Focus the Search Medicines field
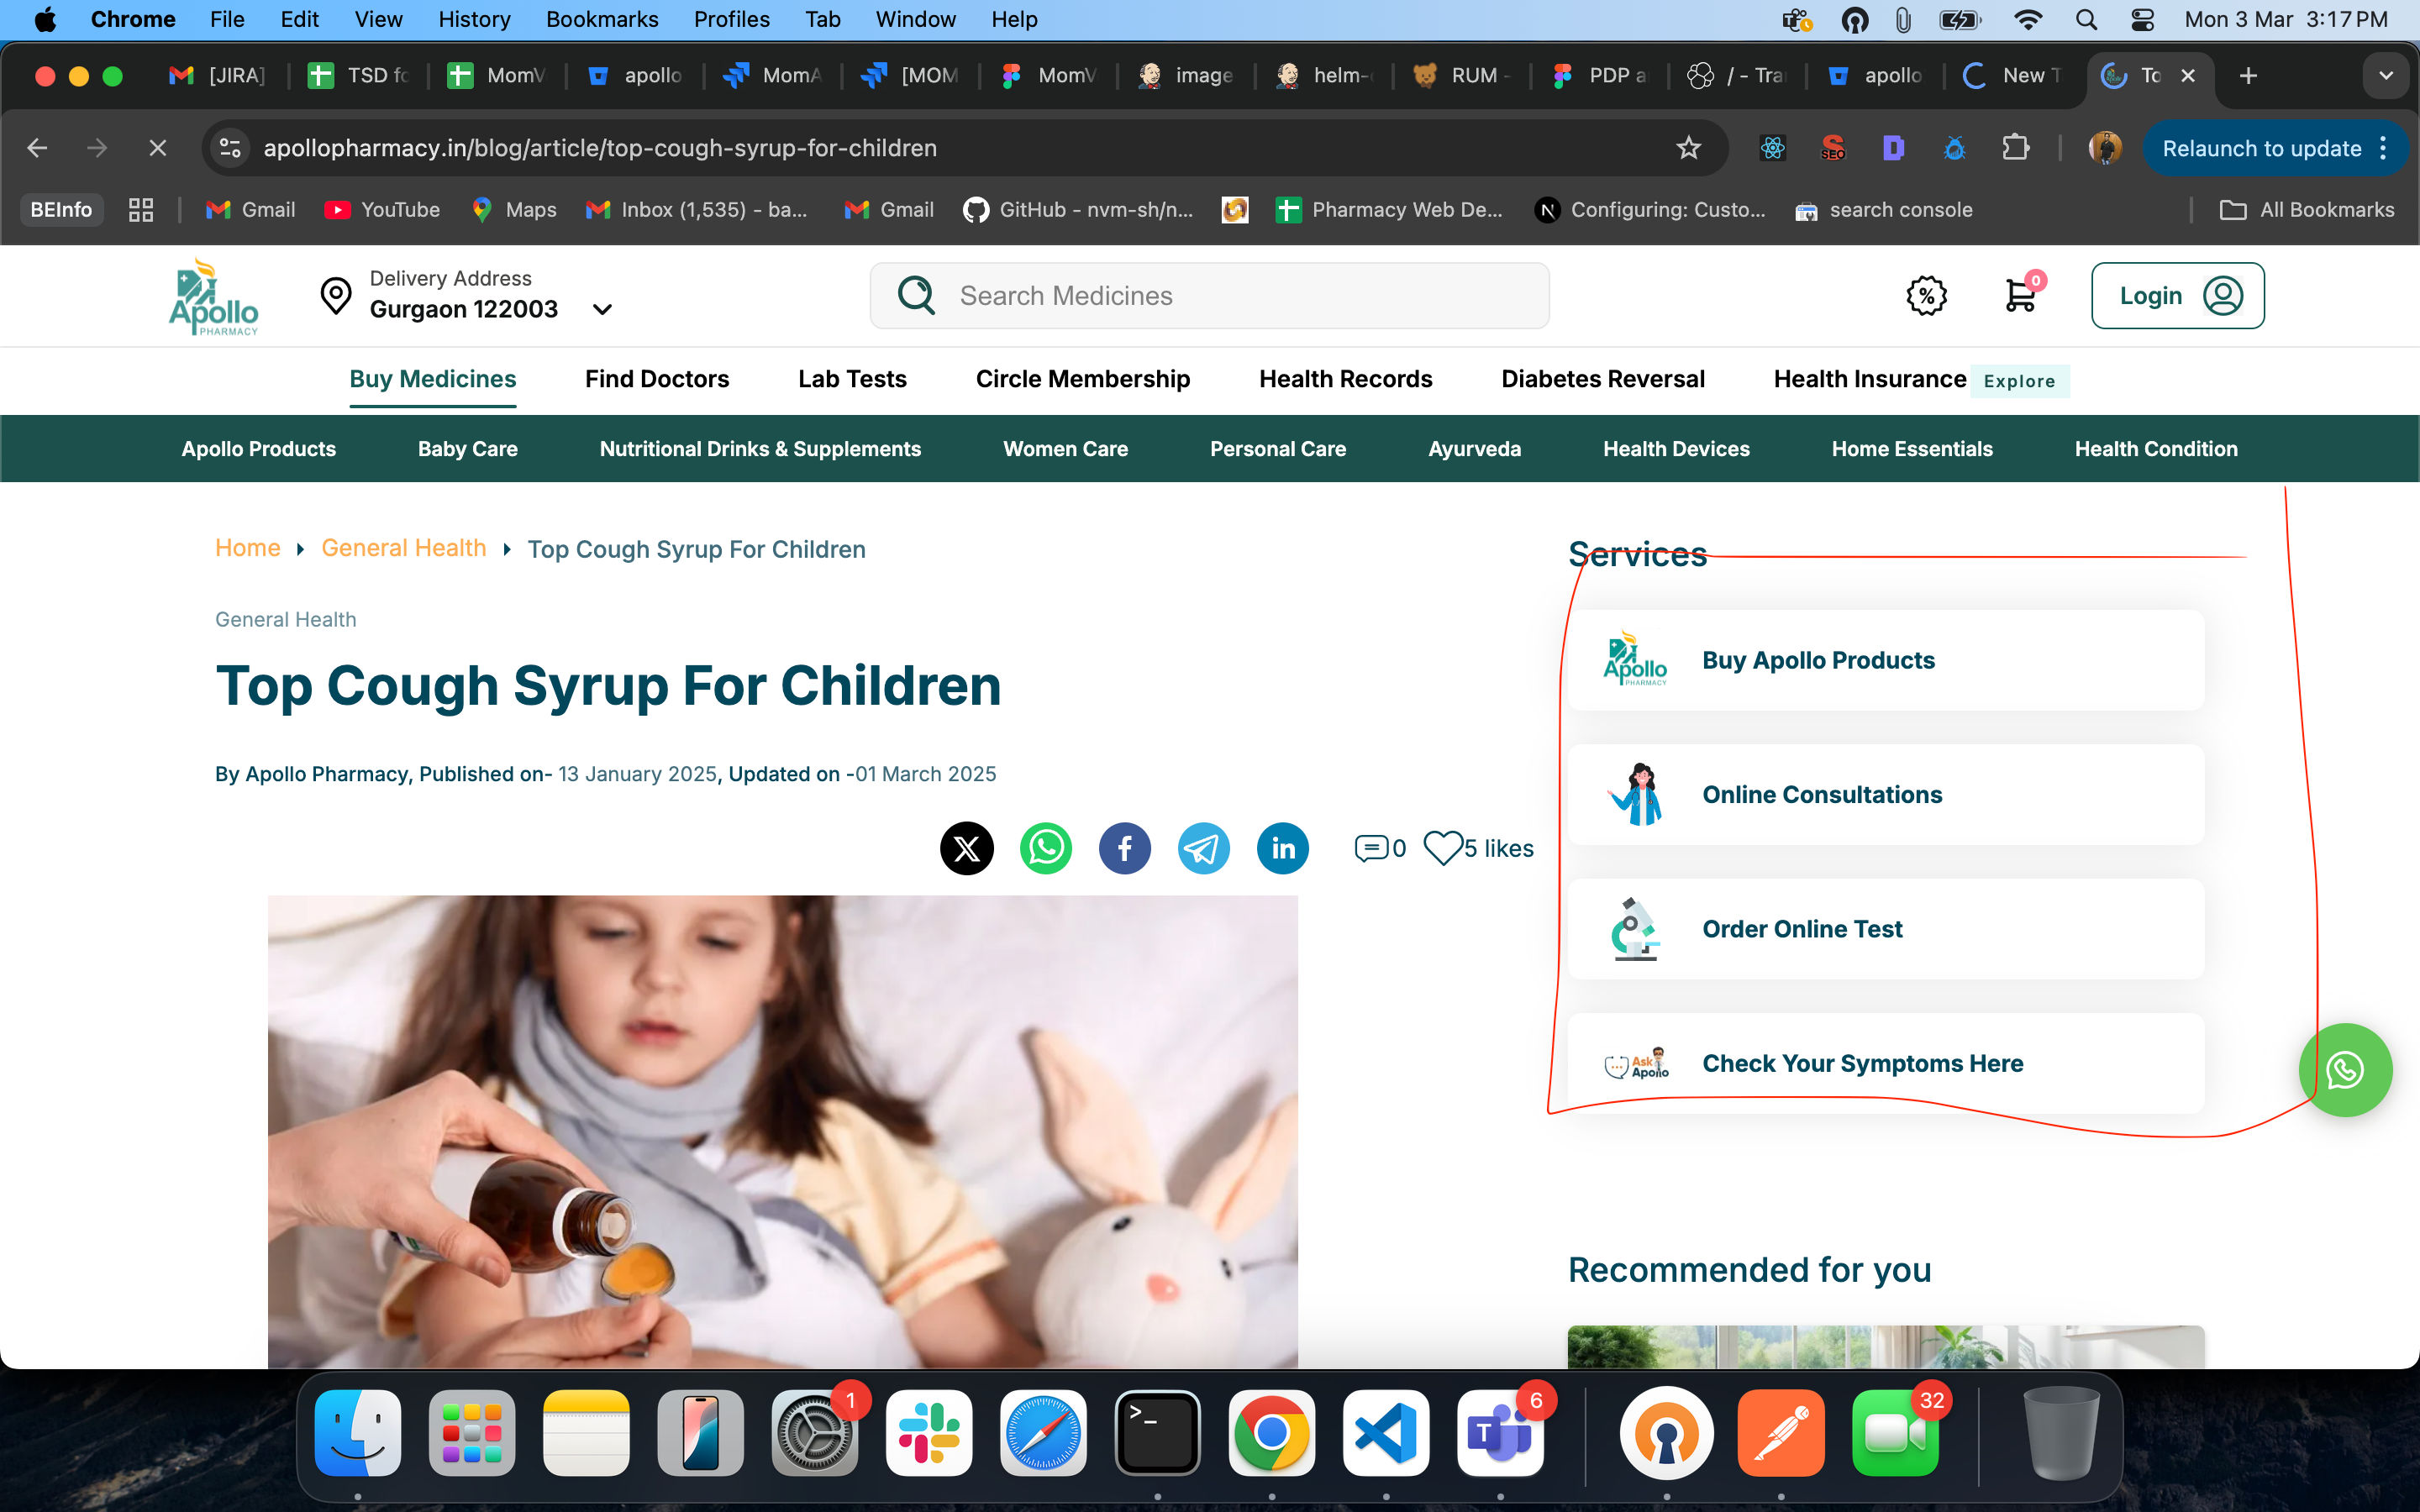Viewport: 2420px width, 1512px height. [1209, 295]
